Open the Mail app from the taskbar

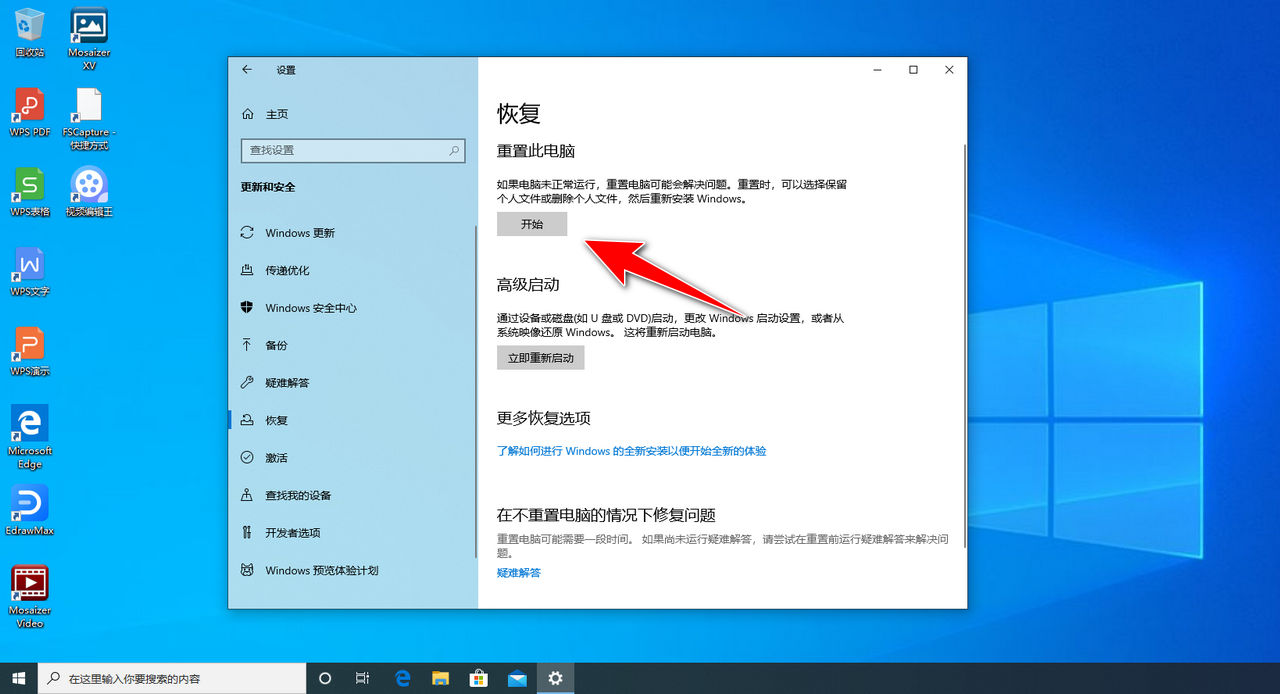517,678
